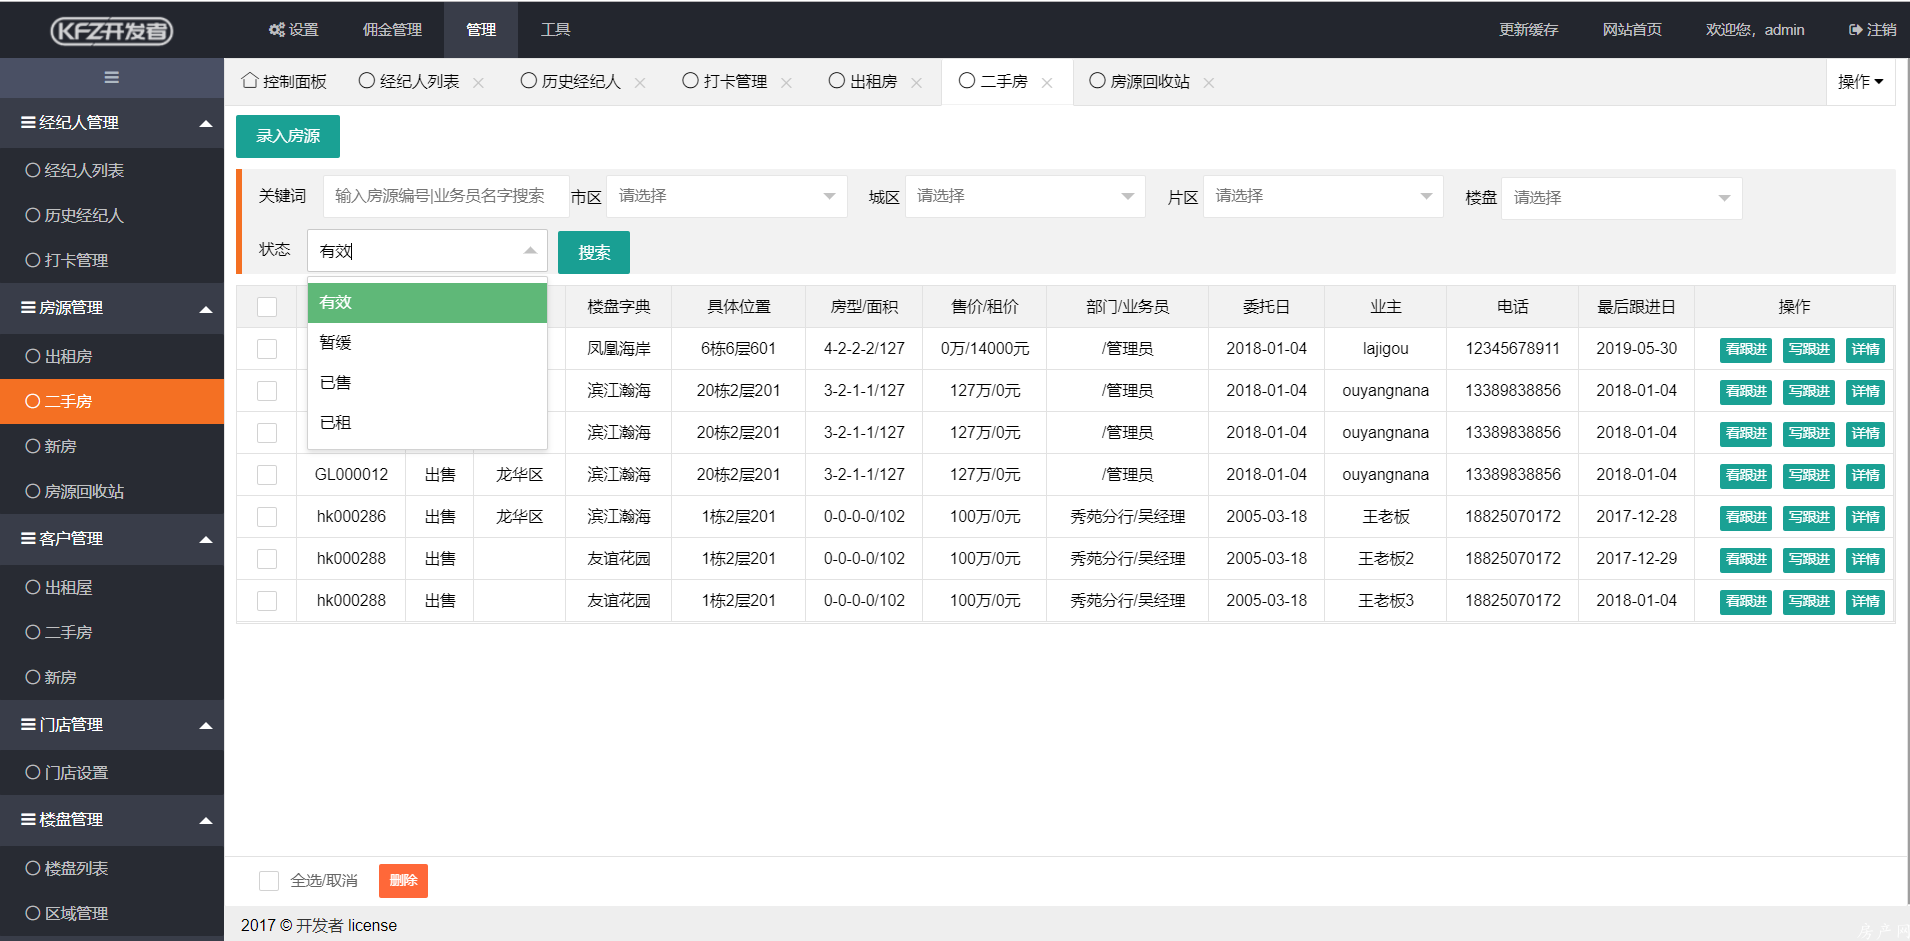
Task: Check the 王老板3 row checkbox
Action: [x=267, y=601]
